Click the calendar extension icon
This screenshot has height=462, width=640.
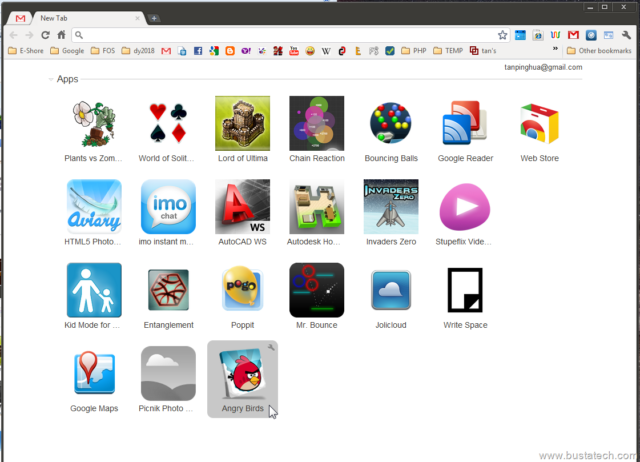[520, 35]
